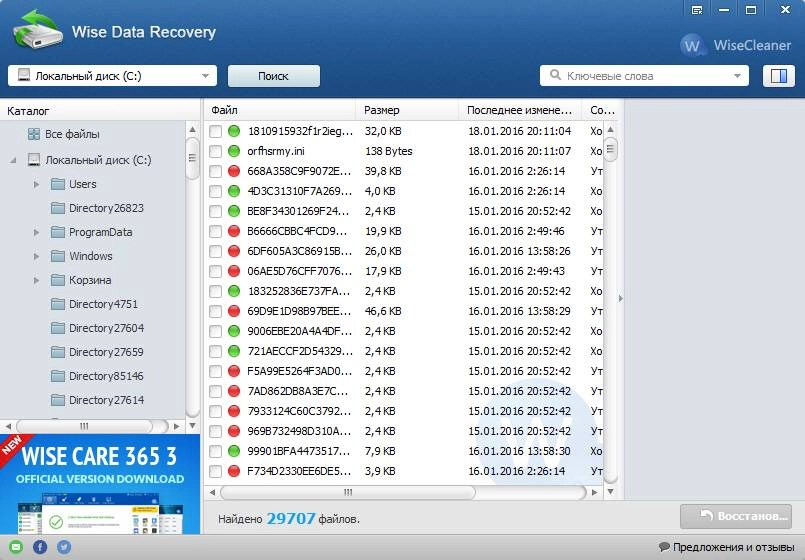Click the green status dot of 99901BFA4473517
This screenshot has width=805, height=560.
(234, 451)
